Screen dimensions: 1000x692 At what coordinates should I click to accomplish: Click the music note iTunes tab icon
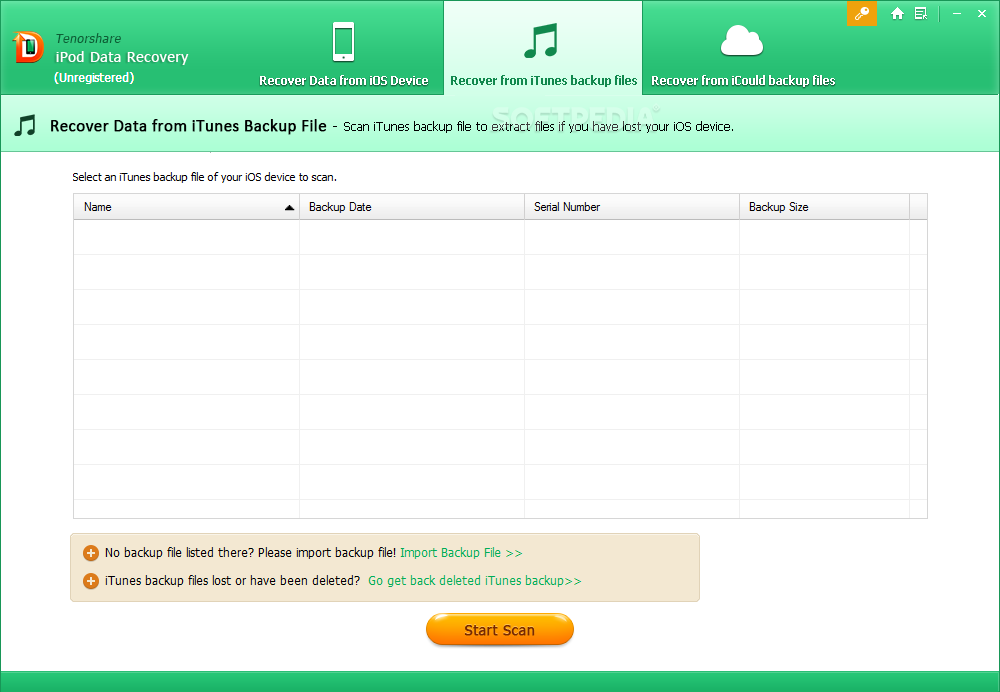(541, 41)
